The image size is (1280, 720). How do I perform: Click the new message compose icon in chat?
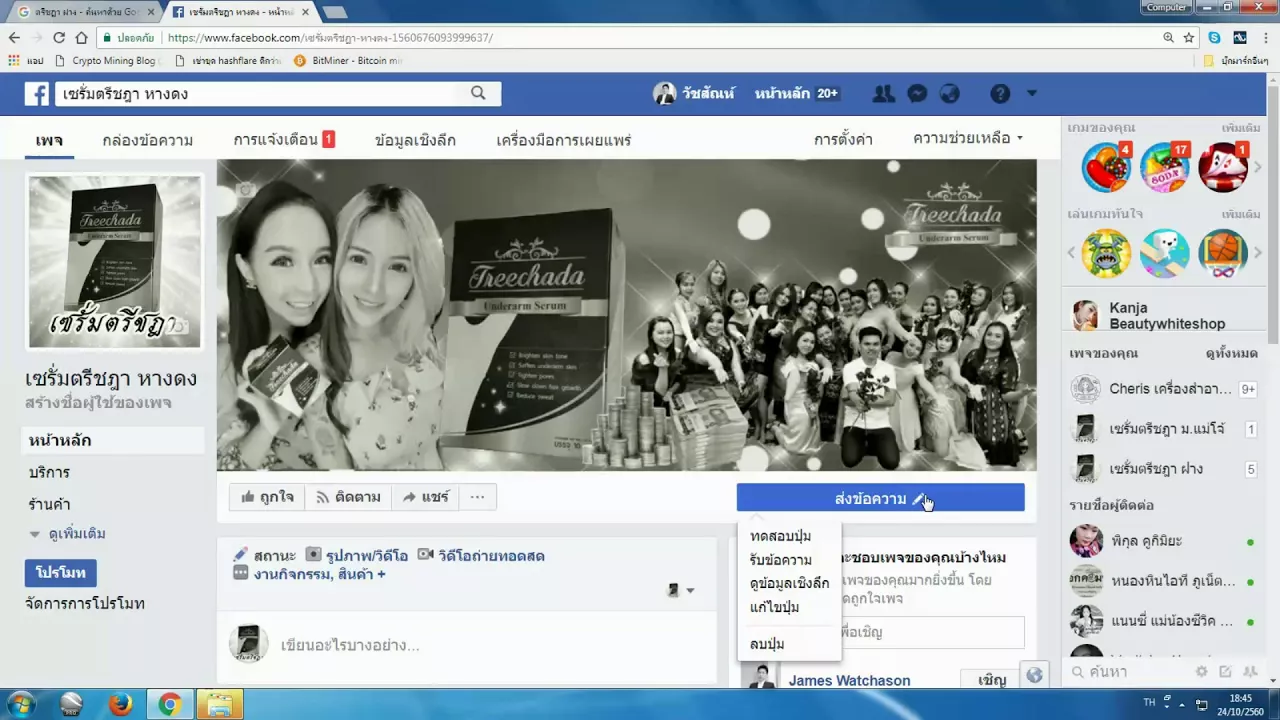[1226, 672]
